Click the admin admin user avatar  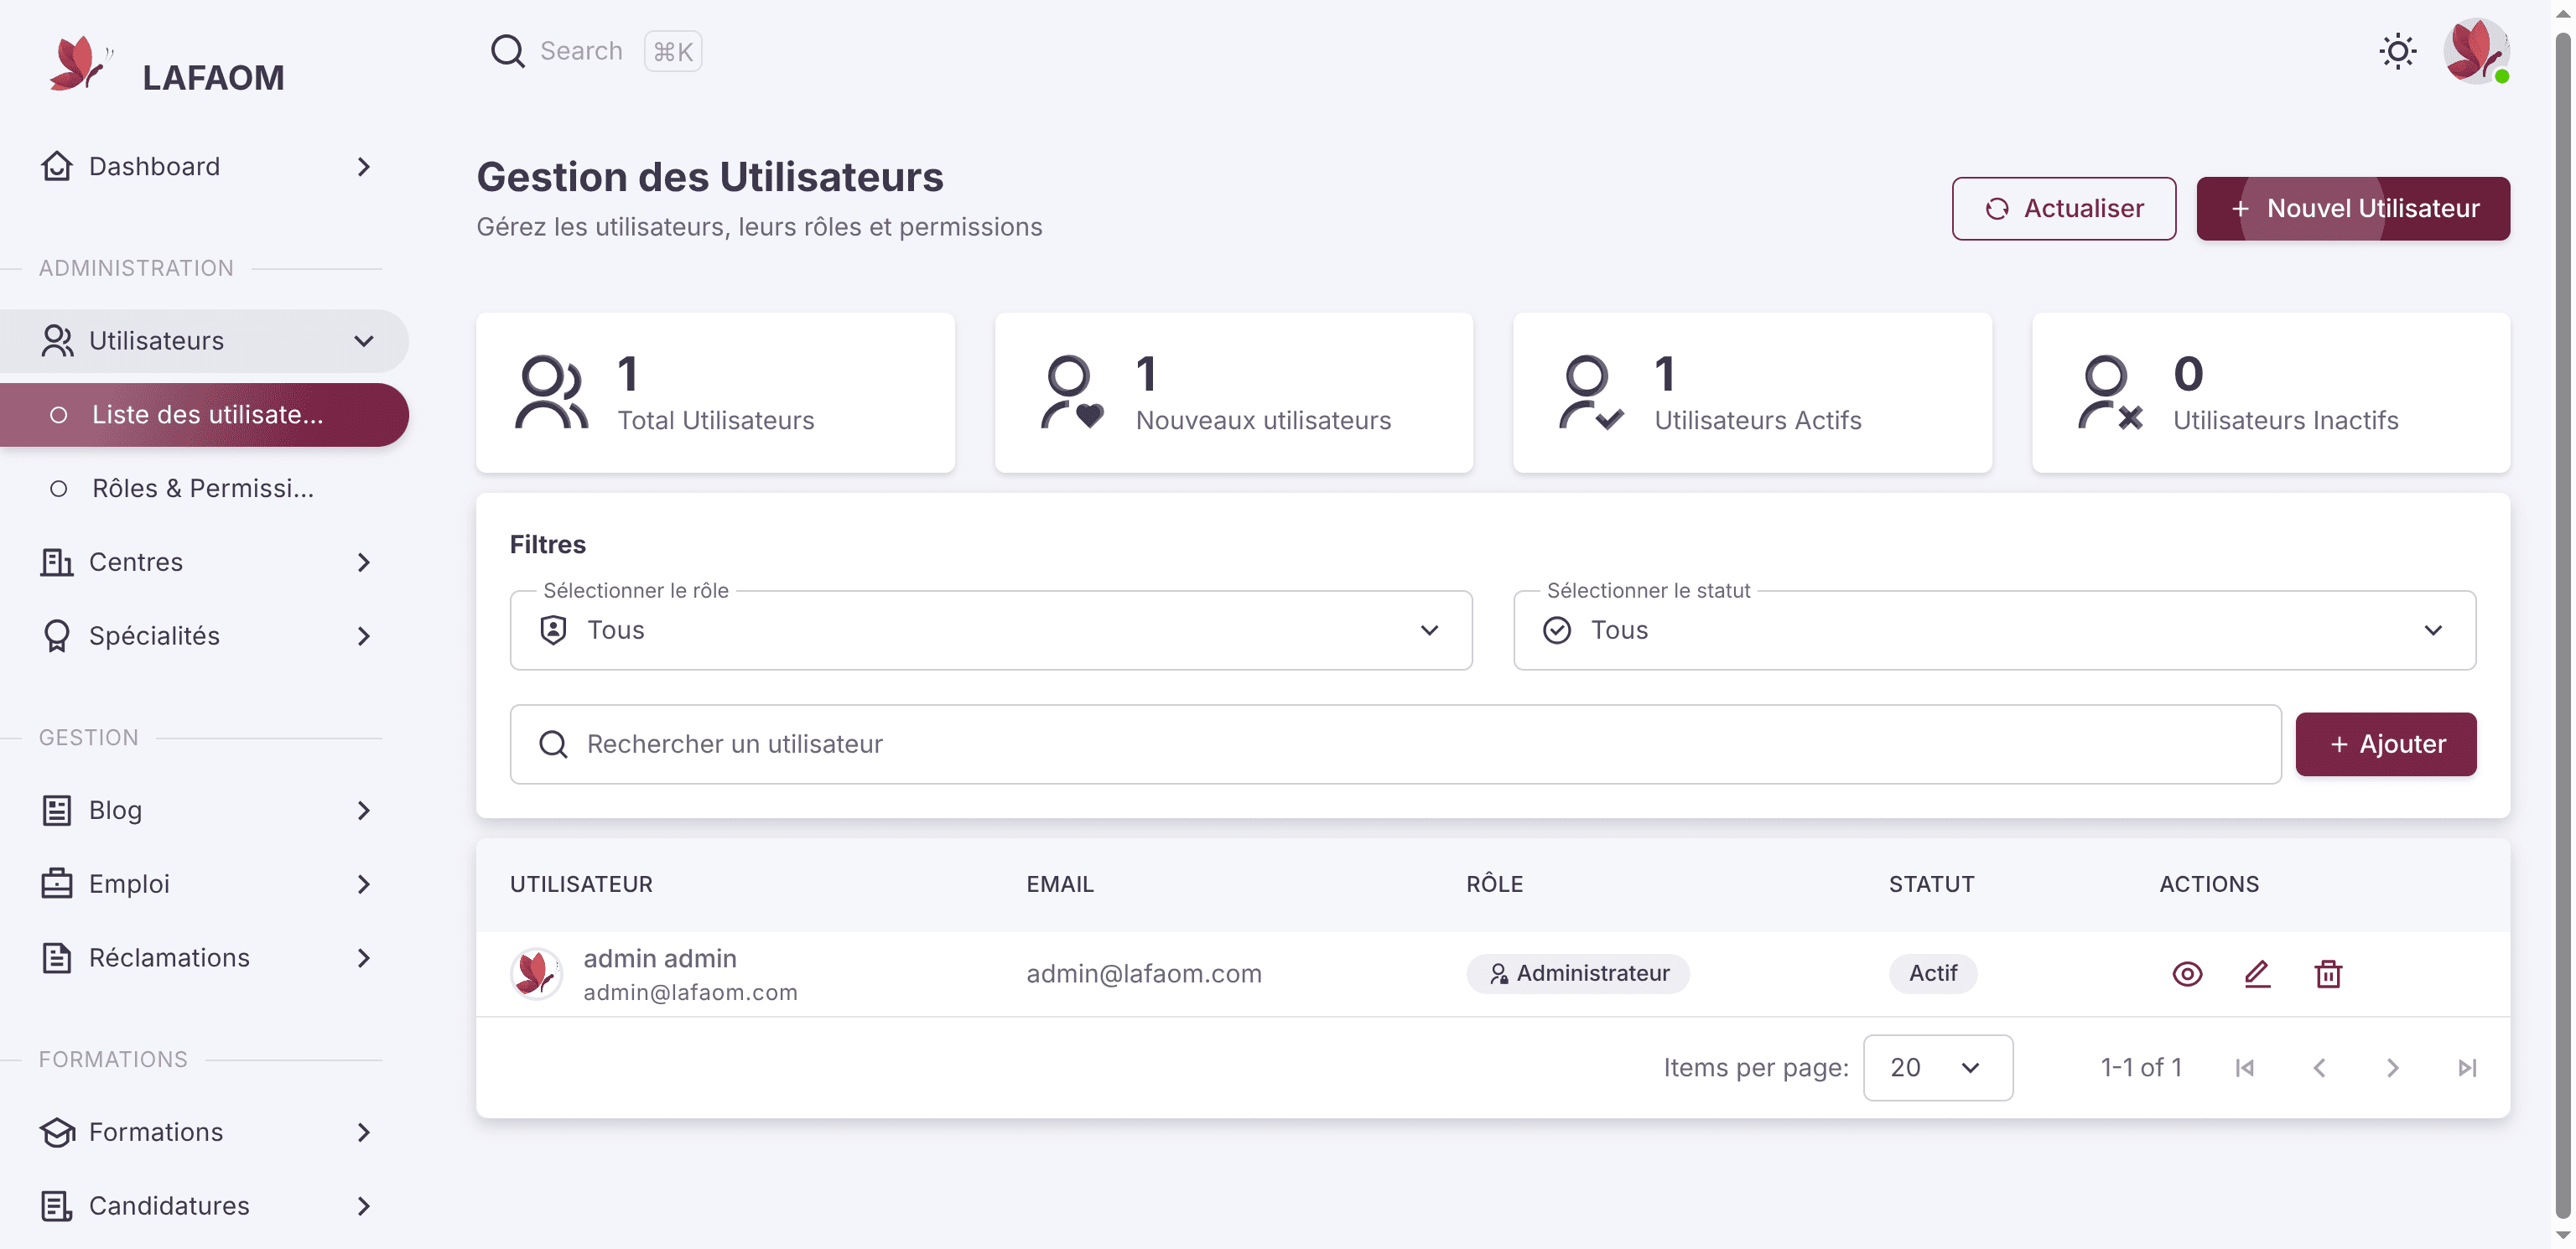pos(536,974)
